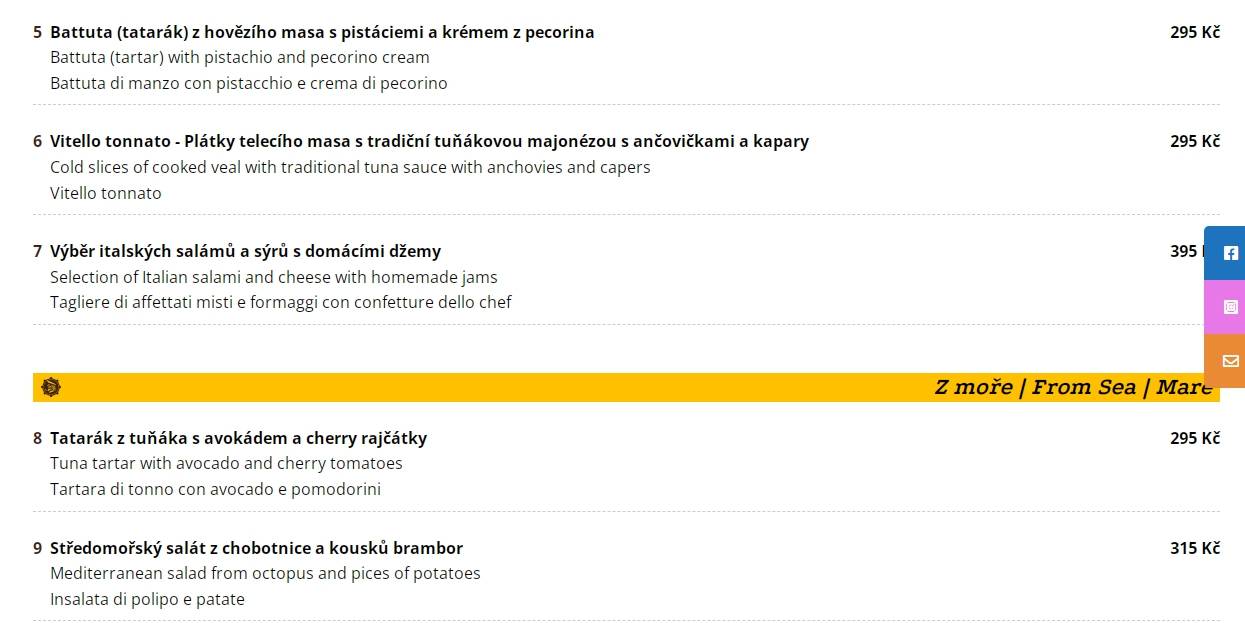Click 'Tagliere di affettati misti' Italian description

point(281,302)
